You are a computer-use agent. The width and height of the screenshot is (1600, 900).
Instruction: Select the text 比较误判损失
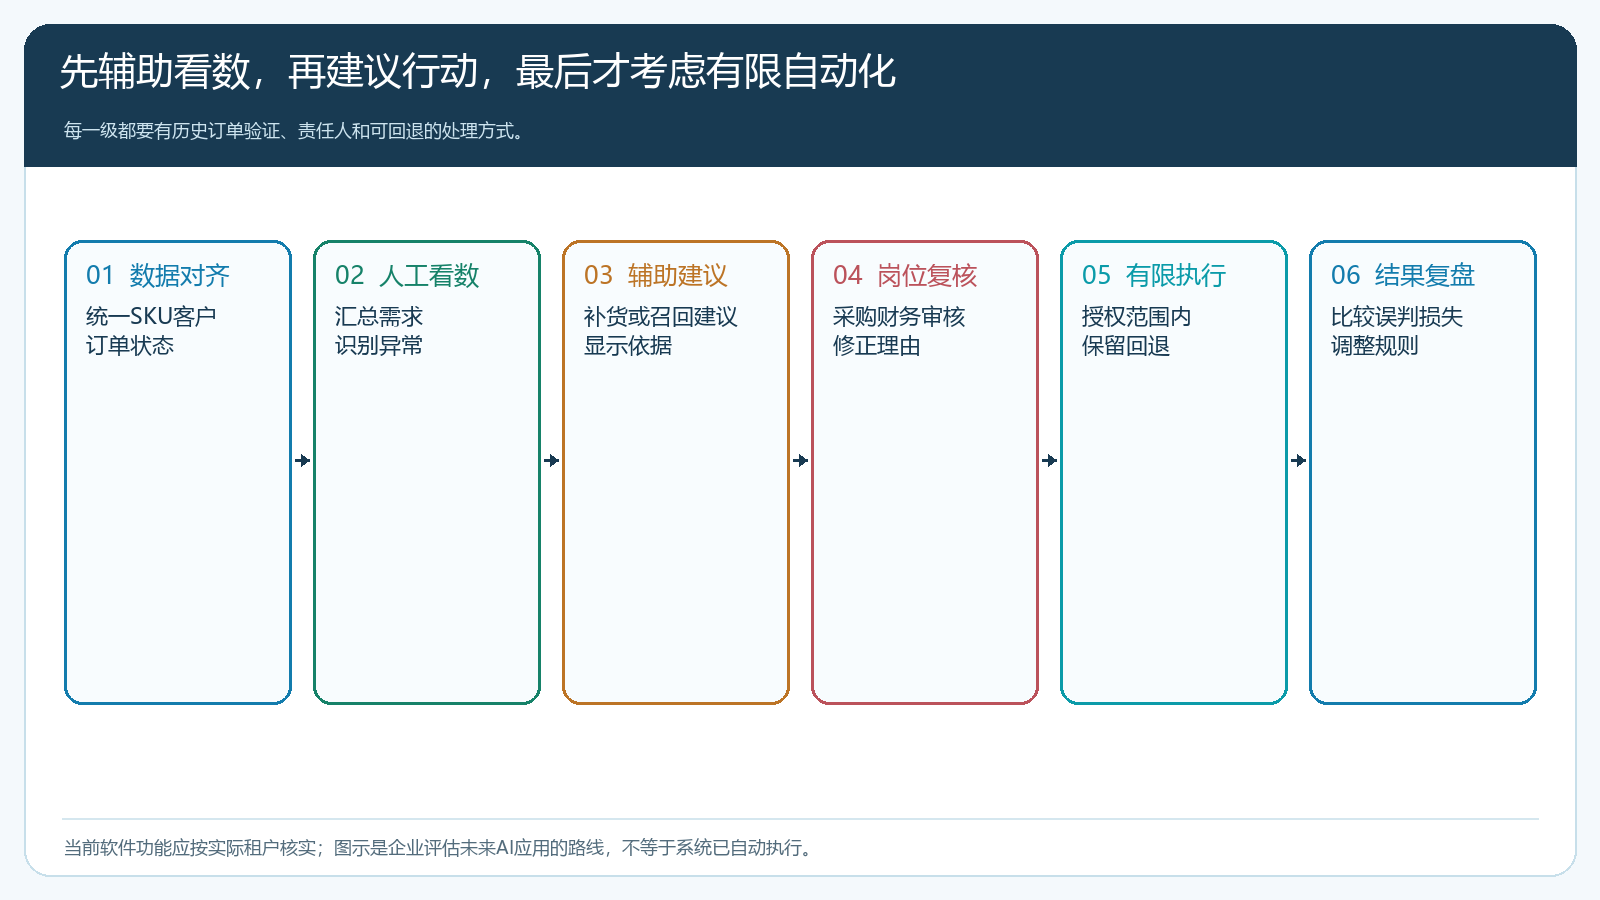pos(1397,316)
